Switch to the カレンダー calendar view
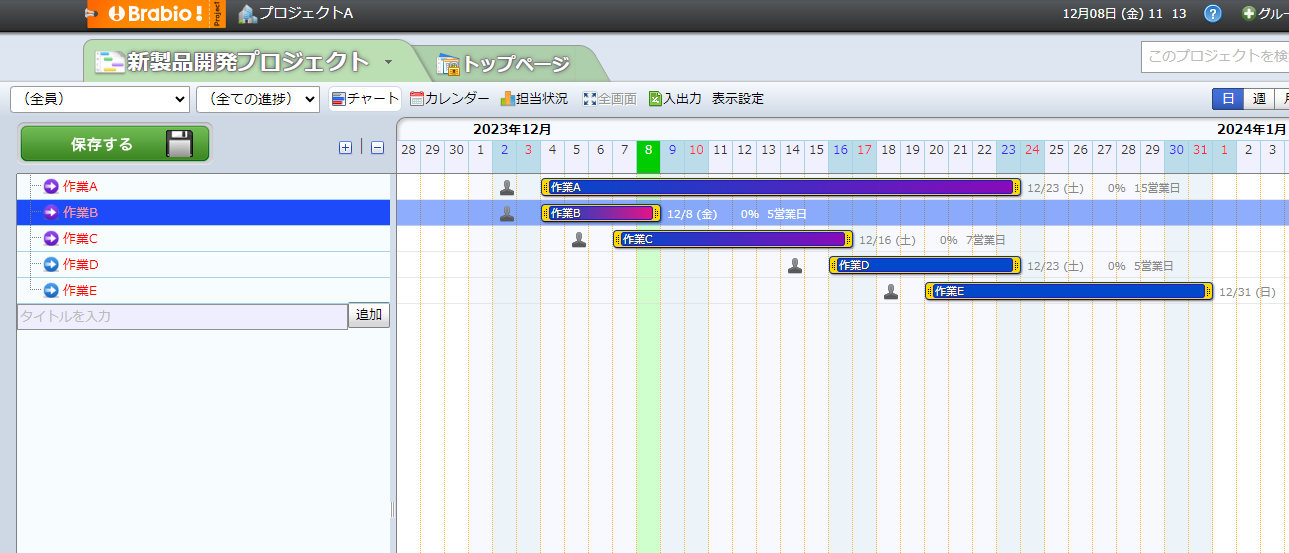Viewport: 1289px width, 553px height. [449, 99]
